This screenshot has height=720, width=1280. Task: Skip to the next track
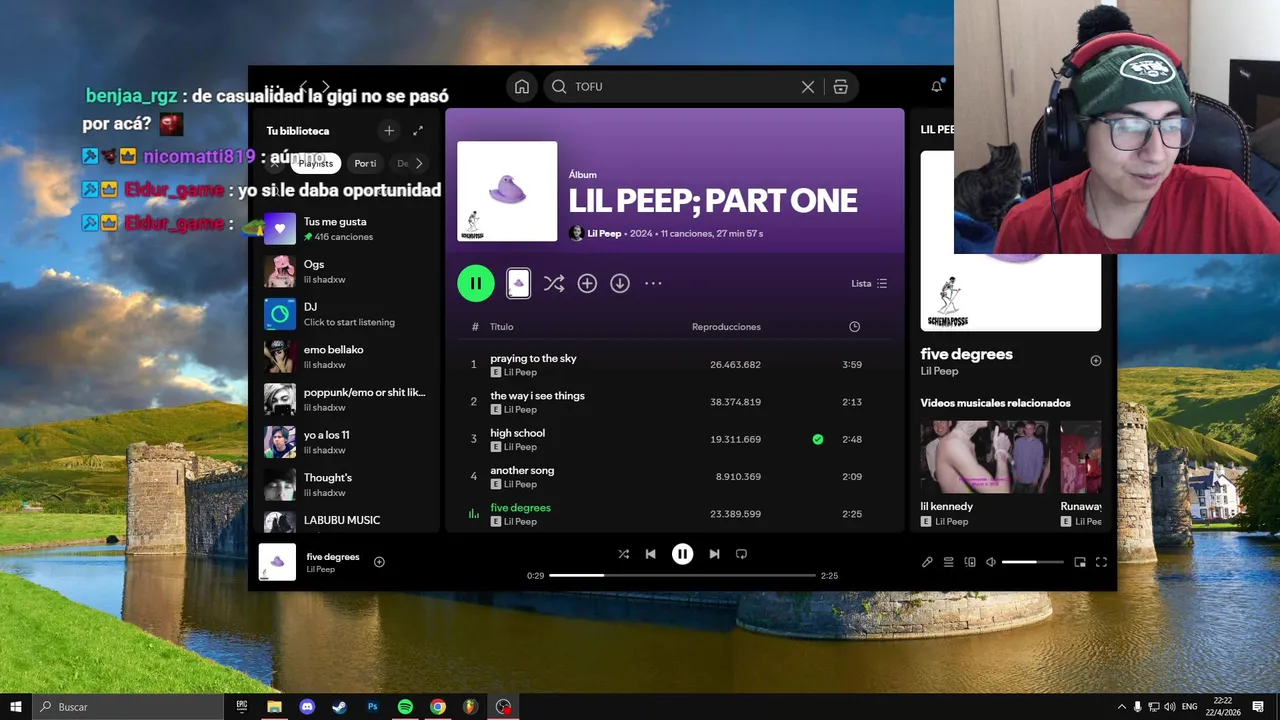pyautogui.click(x=714, y=554)
